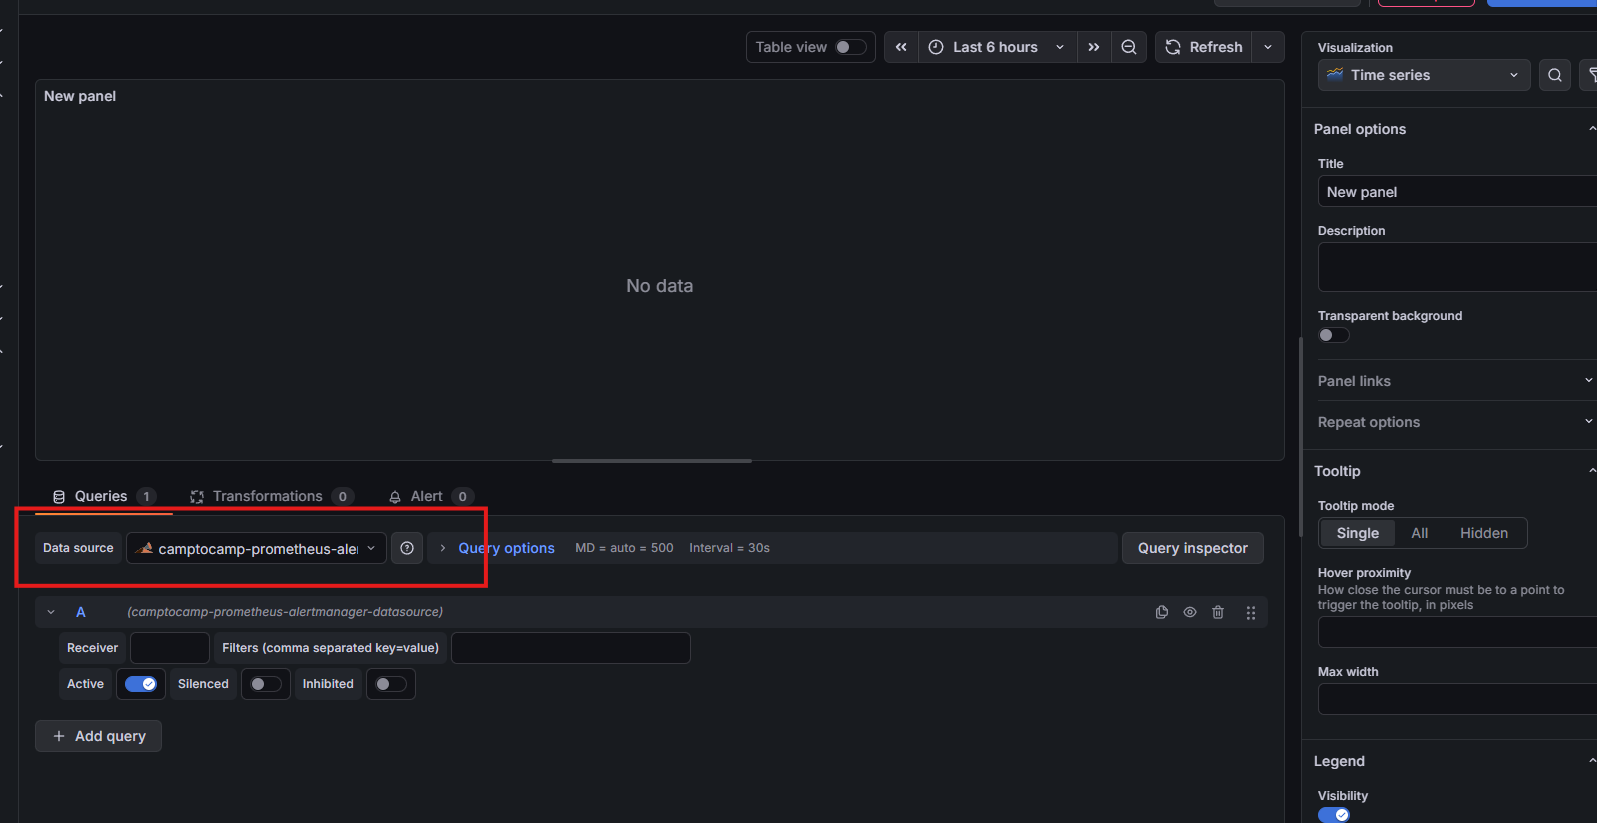This screenshot has width=1597, height=823.
Task: Open the Alert tab
Action: [427, 496]
